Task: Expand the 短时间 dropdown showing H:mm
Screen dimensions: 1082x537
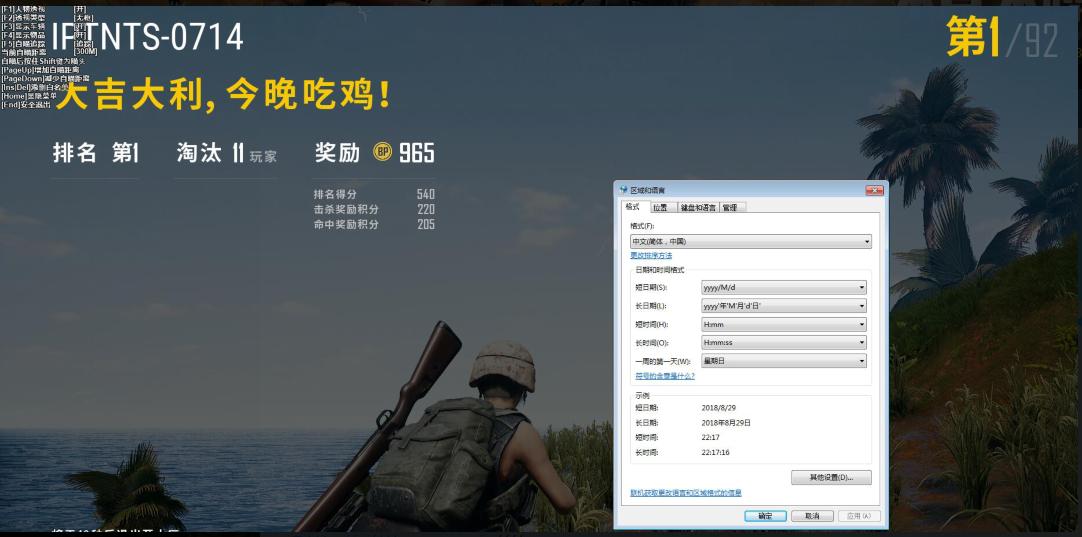Action: coord(784,324)
